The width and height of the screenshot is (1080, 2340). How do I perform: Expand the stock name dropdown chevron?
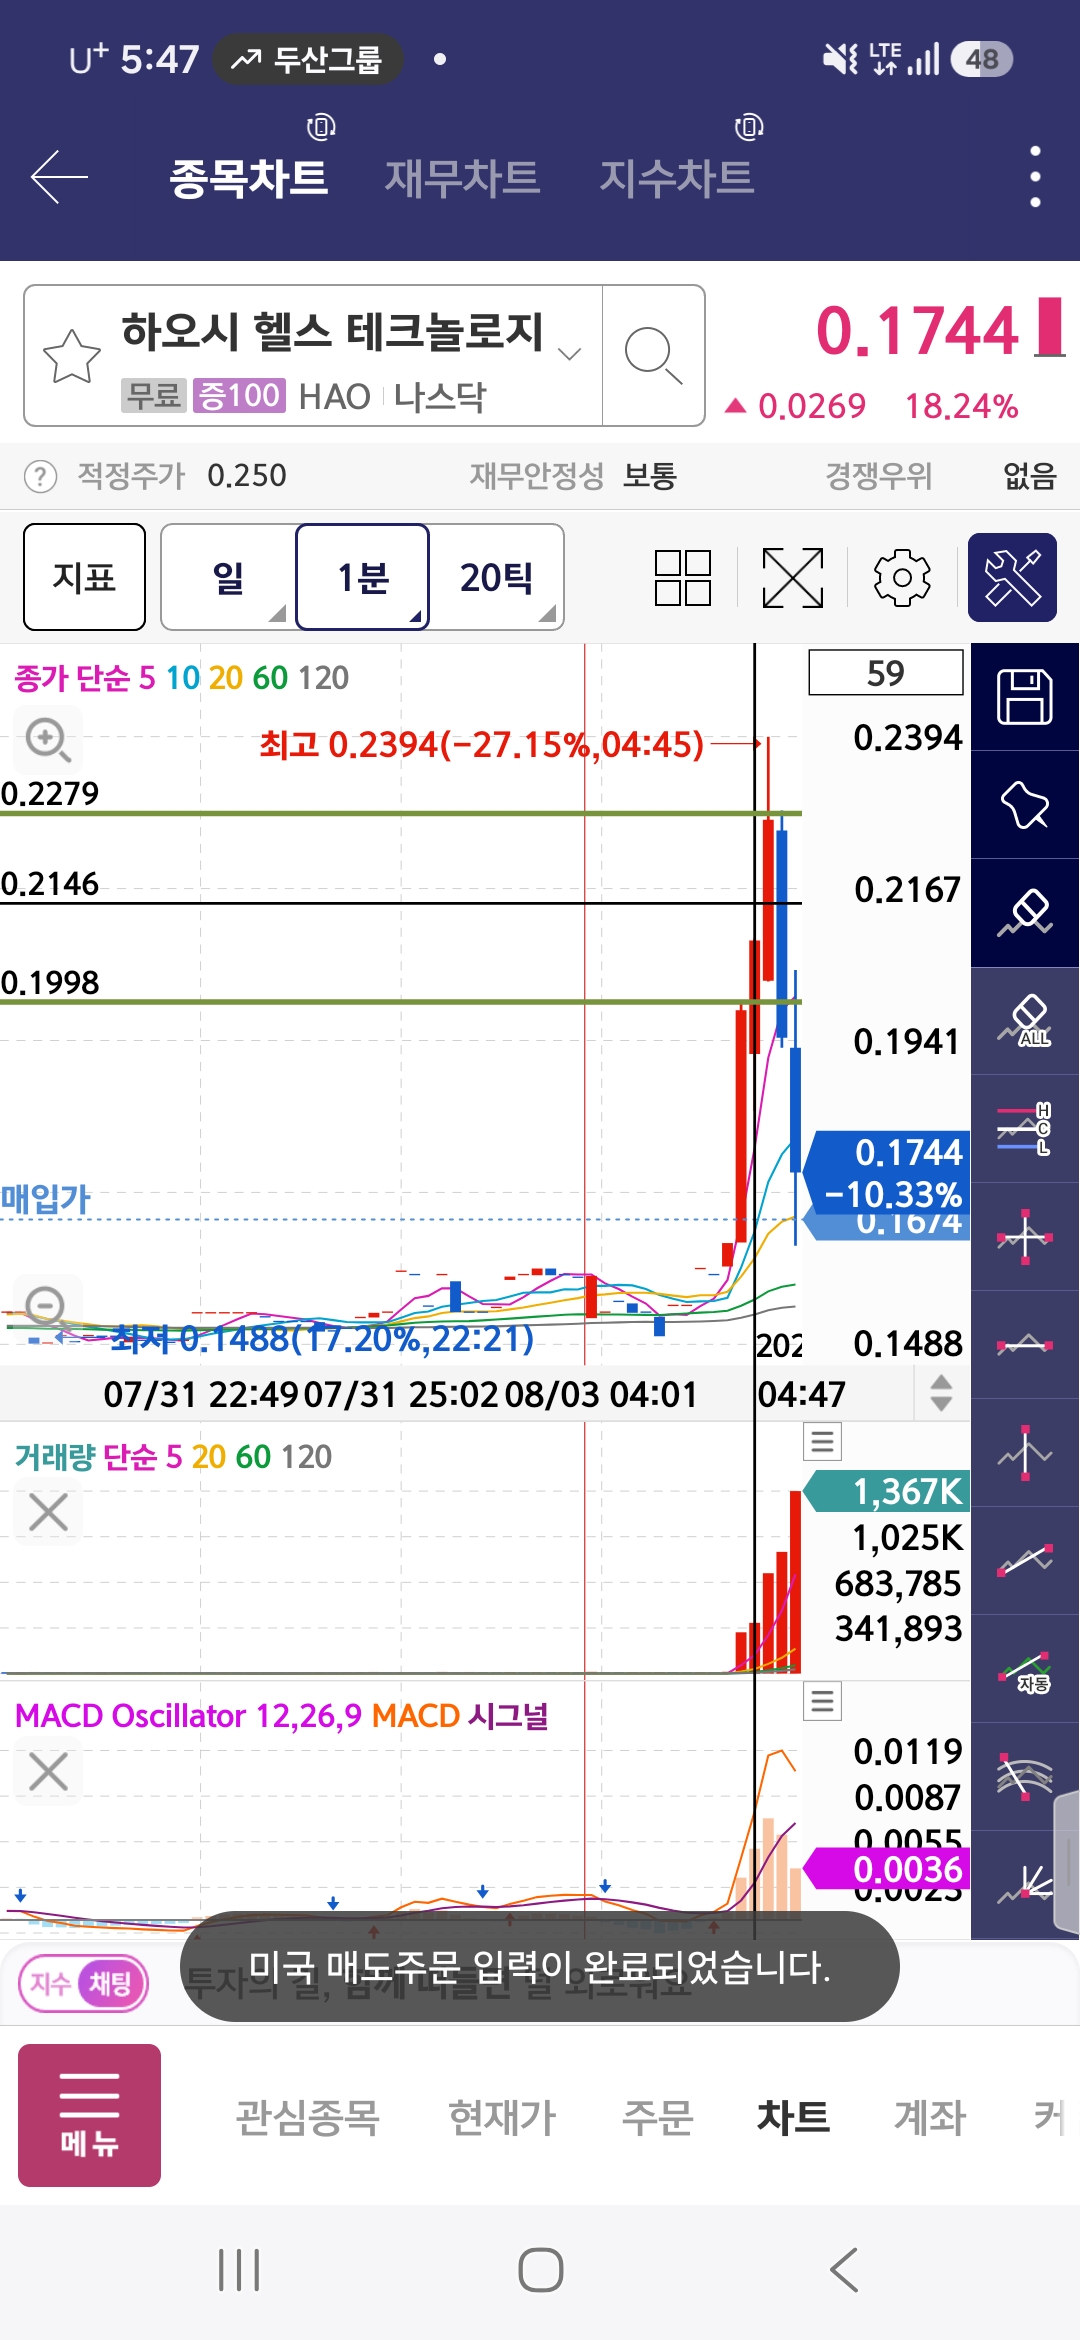(569, 353)
